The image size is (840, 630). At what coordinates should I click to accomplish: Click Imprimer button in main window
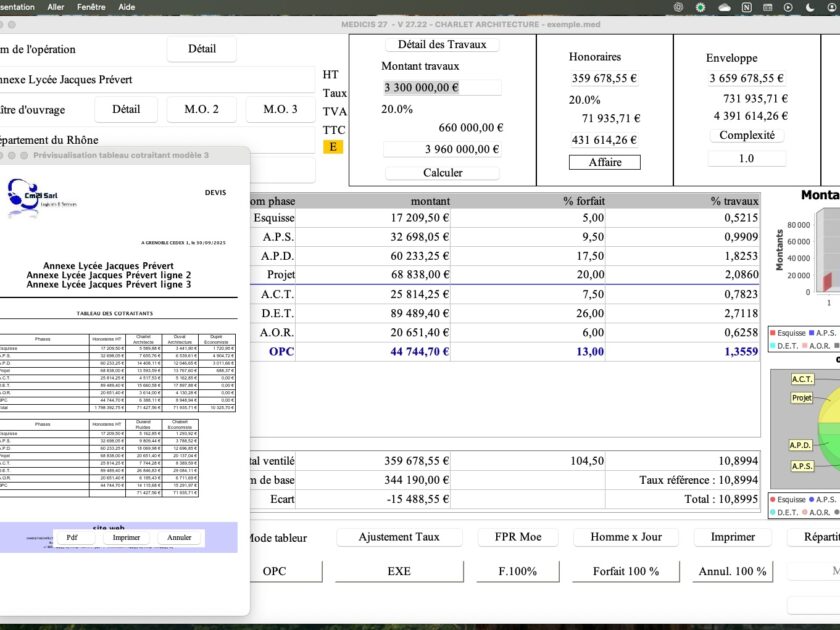click(732, 537)
